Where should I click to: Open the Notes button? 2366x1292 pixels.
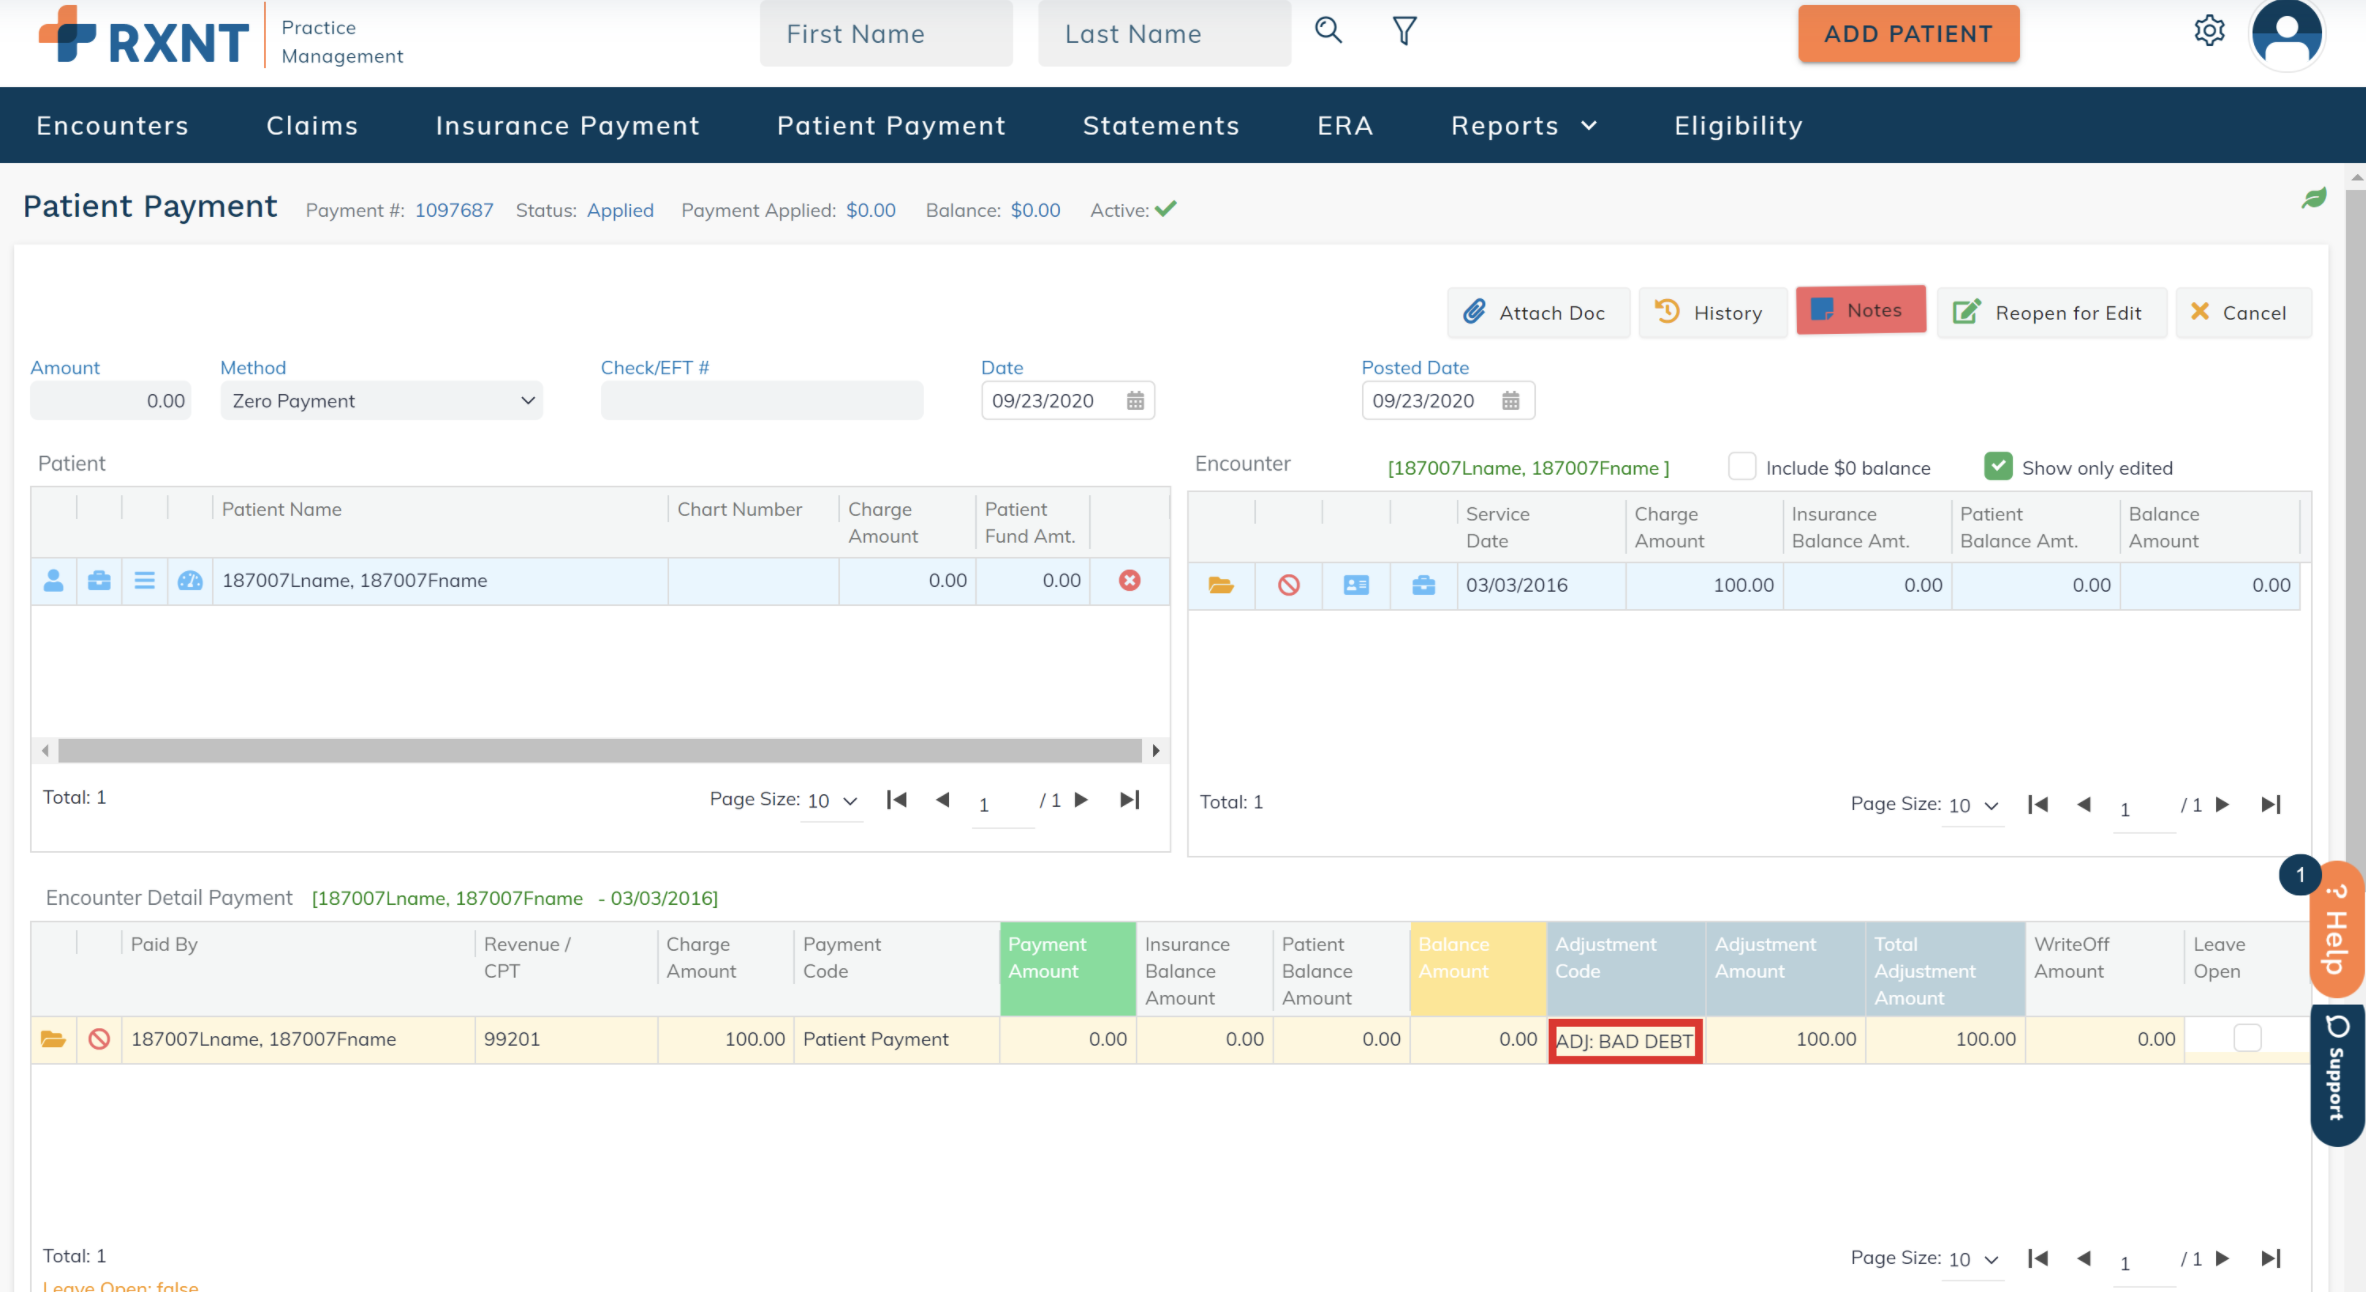tap(1860, 310)
